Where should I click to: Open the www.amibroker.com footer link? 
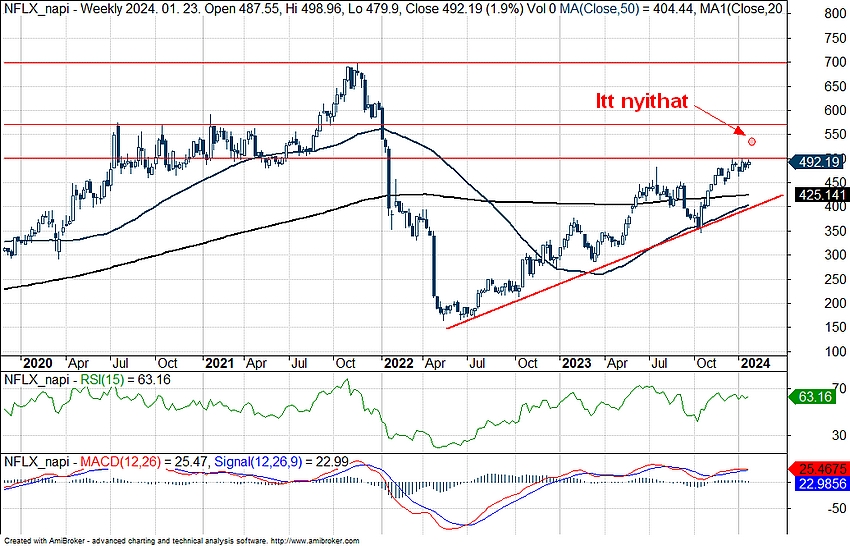point(314,541)
